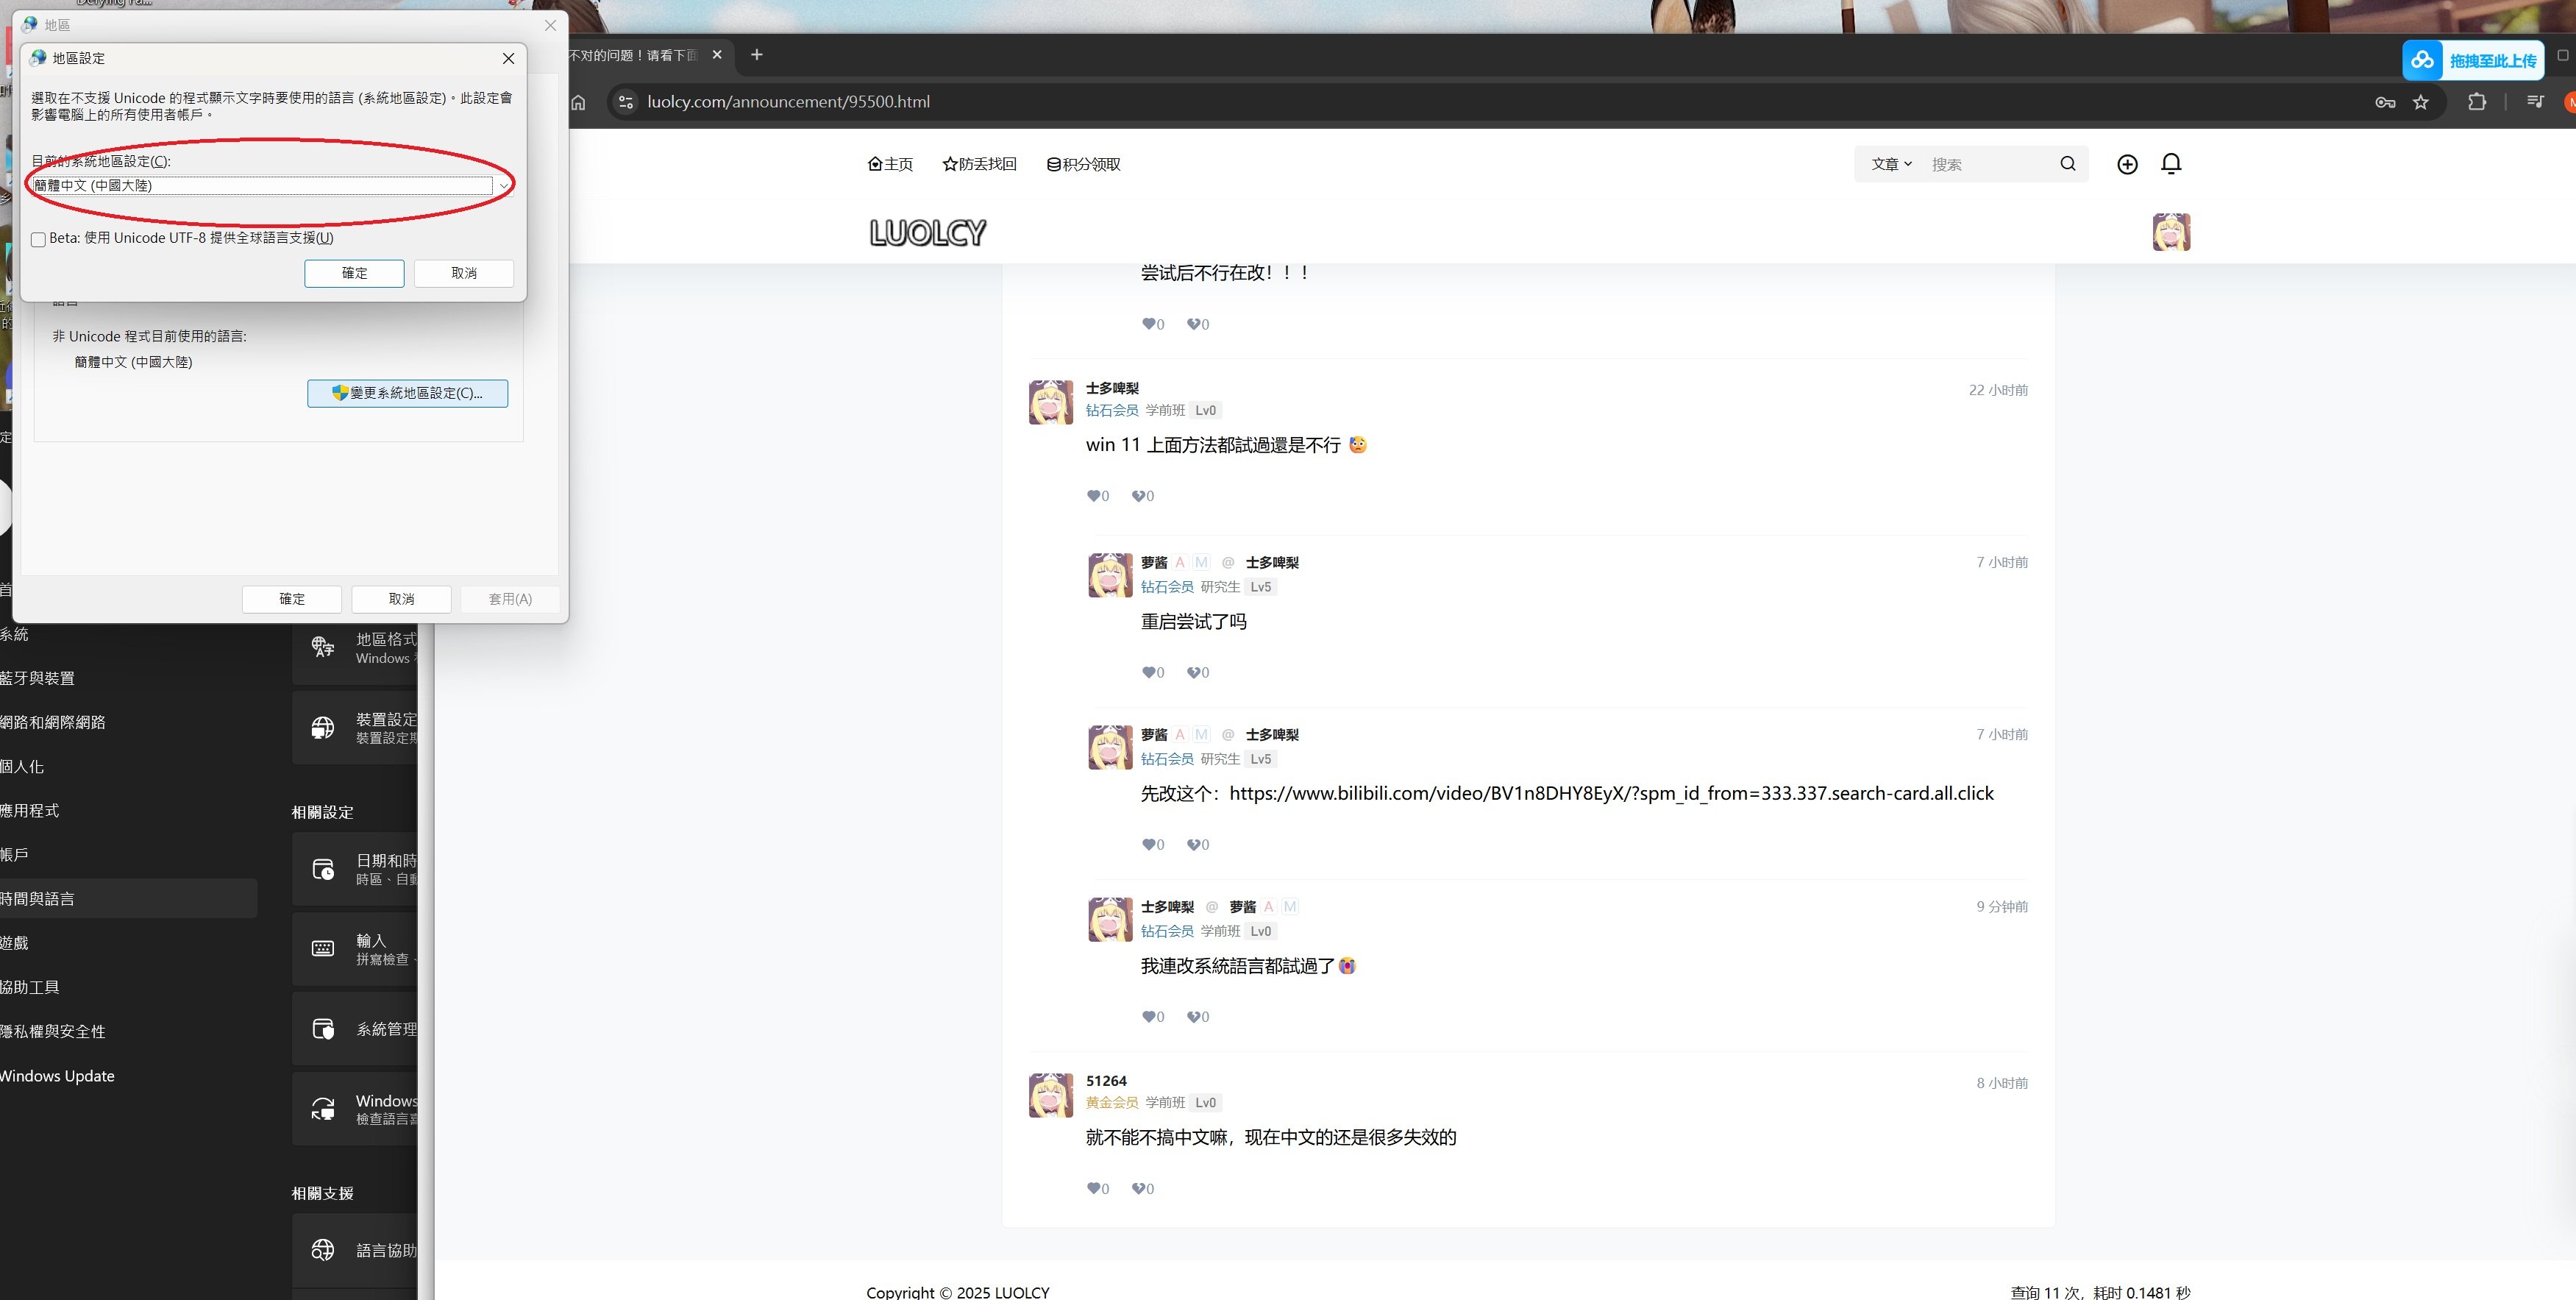Image resolution: width=2576 pixels, height=1300 pixels.
Task: Click the site info icon in address bar
Action: tap(626, 102)
